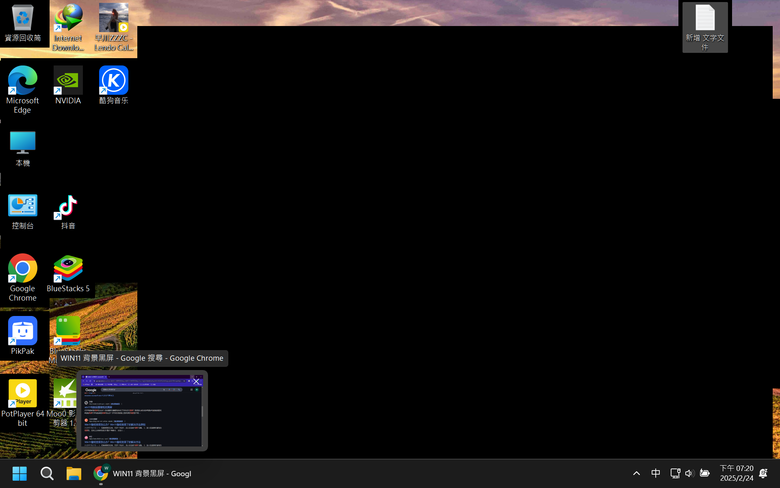Image resolution: width=780 pixels, height=488 pixels.
Task: Open volume control tray icon
Action: (x=689, y=473)
